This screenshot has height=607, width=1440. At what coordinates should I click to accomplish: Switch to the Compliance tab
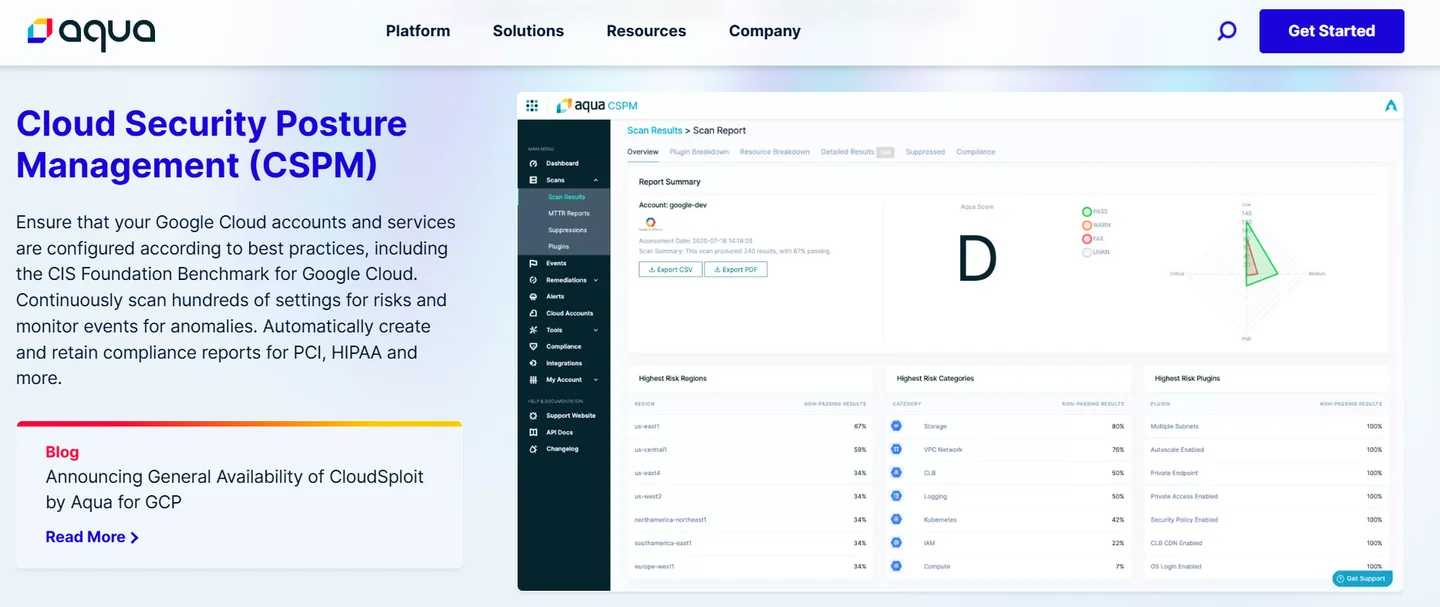[x=976, y=152]
